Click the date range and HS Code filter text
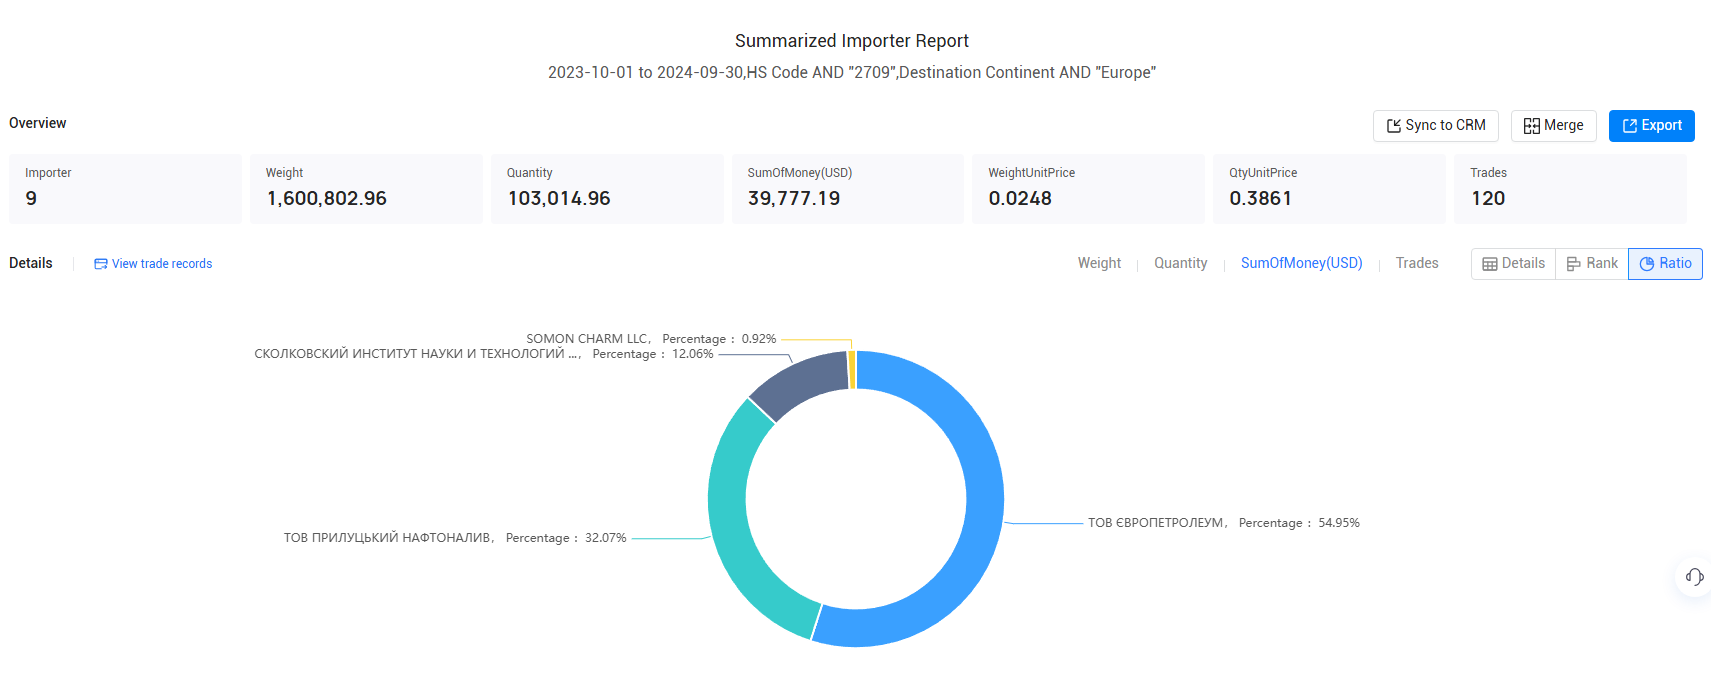Screen dimensions: 1711x697 pos(852,73)
